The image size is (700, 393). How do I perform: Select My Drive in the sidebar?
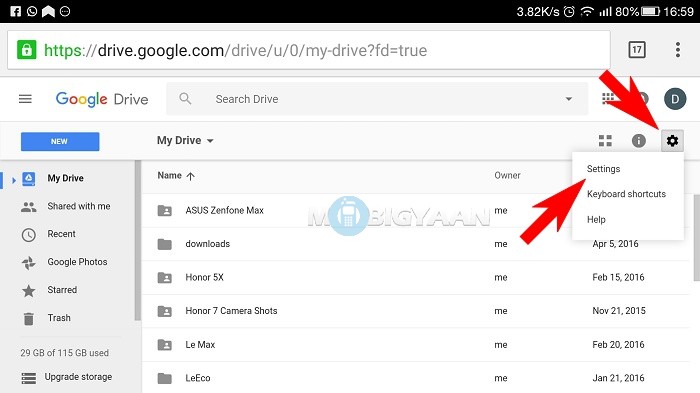[65, 178]
